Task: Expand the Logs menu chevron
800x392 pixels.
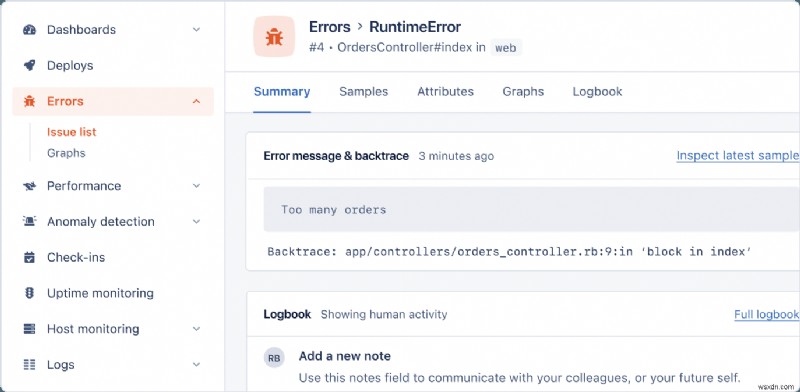Action: [196, 364]
